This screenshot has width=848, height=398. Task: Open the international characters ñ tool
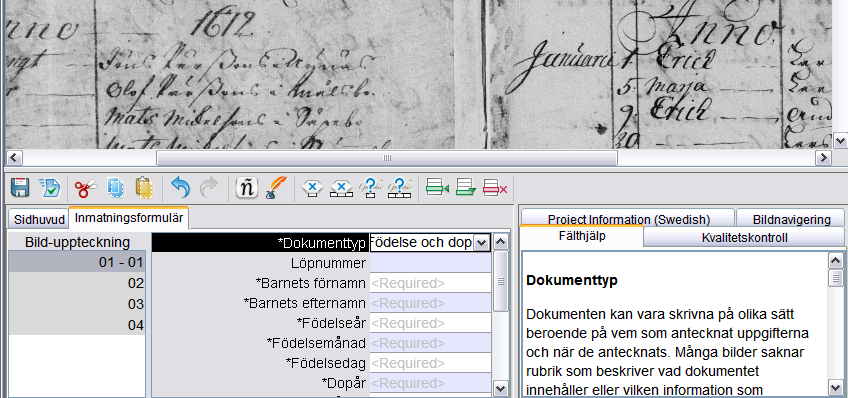247,188
